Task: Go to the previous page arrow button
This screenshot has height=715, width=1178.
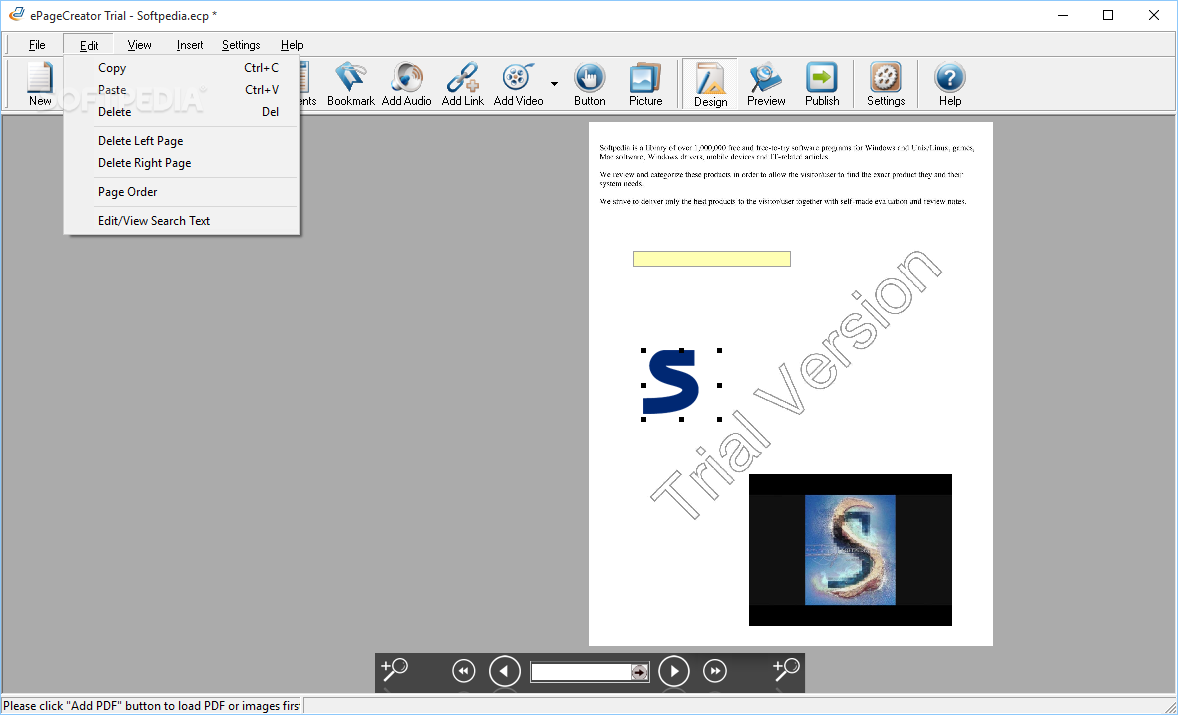Action: pos(505,671)
